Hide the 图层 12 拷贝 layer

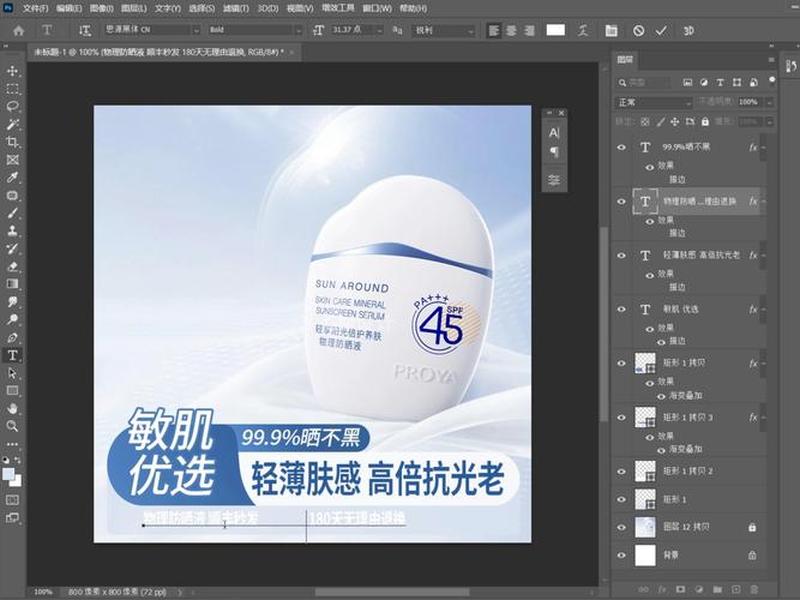click(x=621, y=527)
